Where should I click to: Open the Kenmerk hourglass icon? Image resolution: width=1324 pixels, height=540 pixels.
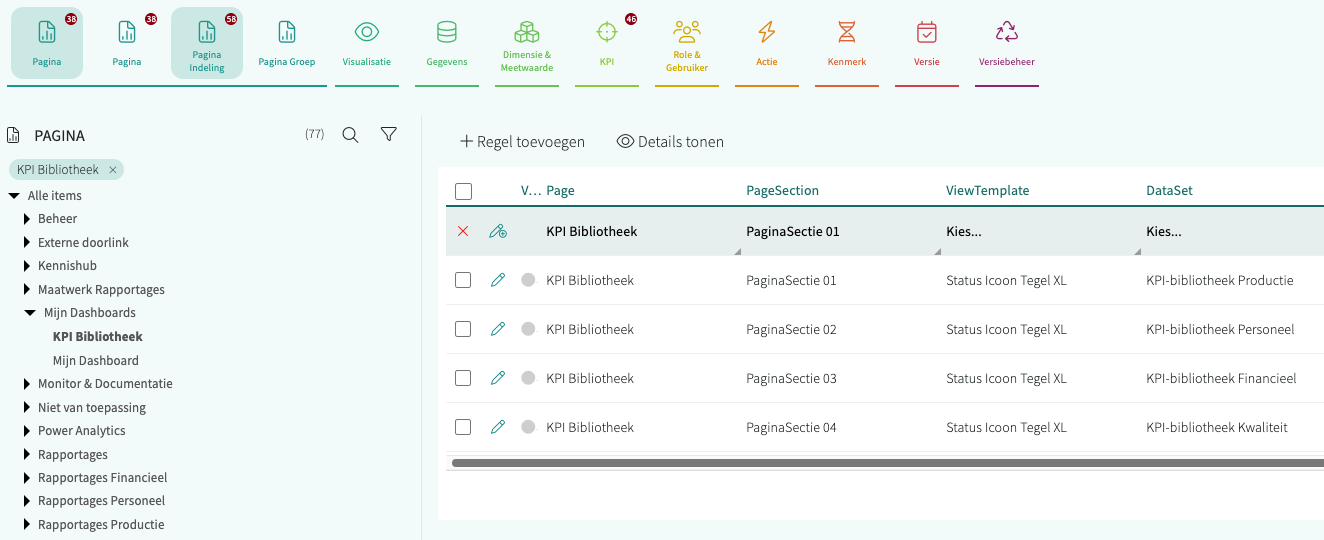click(x=847, y=33)
